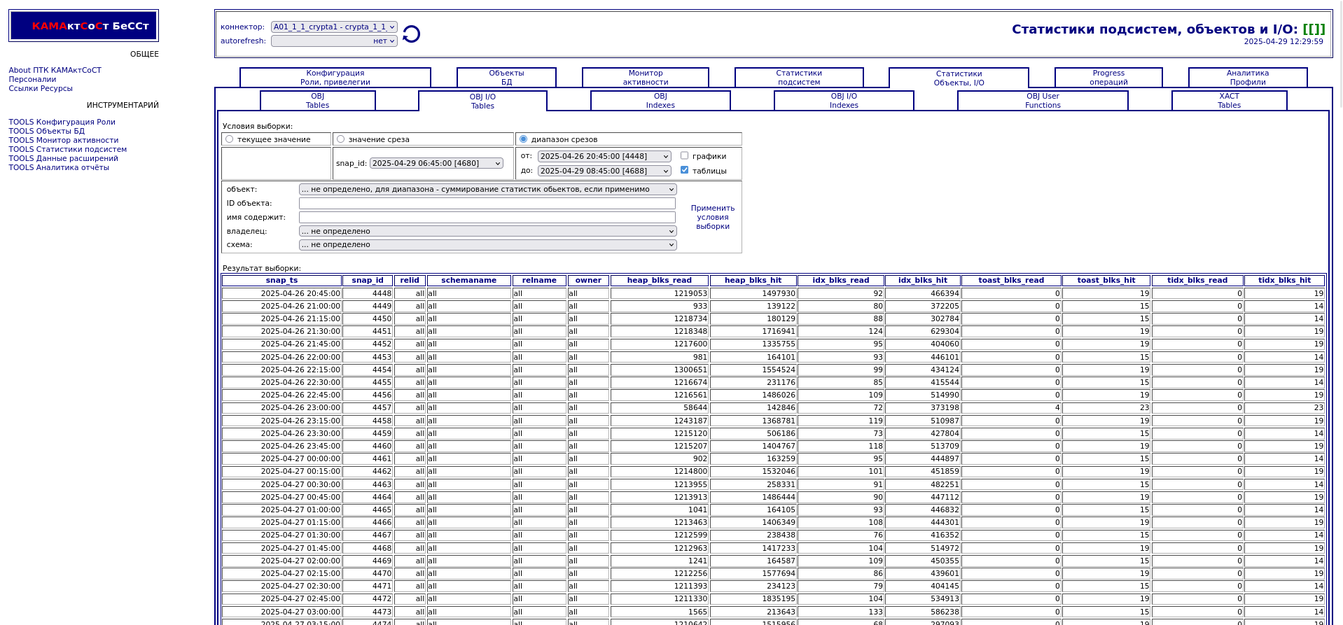Select the 'текущее значение' radio button

(230, 139)
